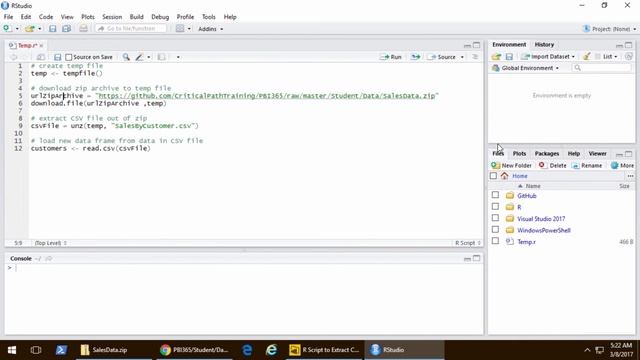Open the Code menu
Screen dimensions: 640x360
point(46,17)
